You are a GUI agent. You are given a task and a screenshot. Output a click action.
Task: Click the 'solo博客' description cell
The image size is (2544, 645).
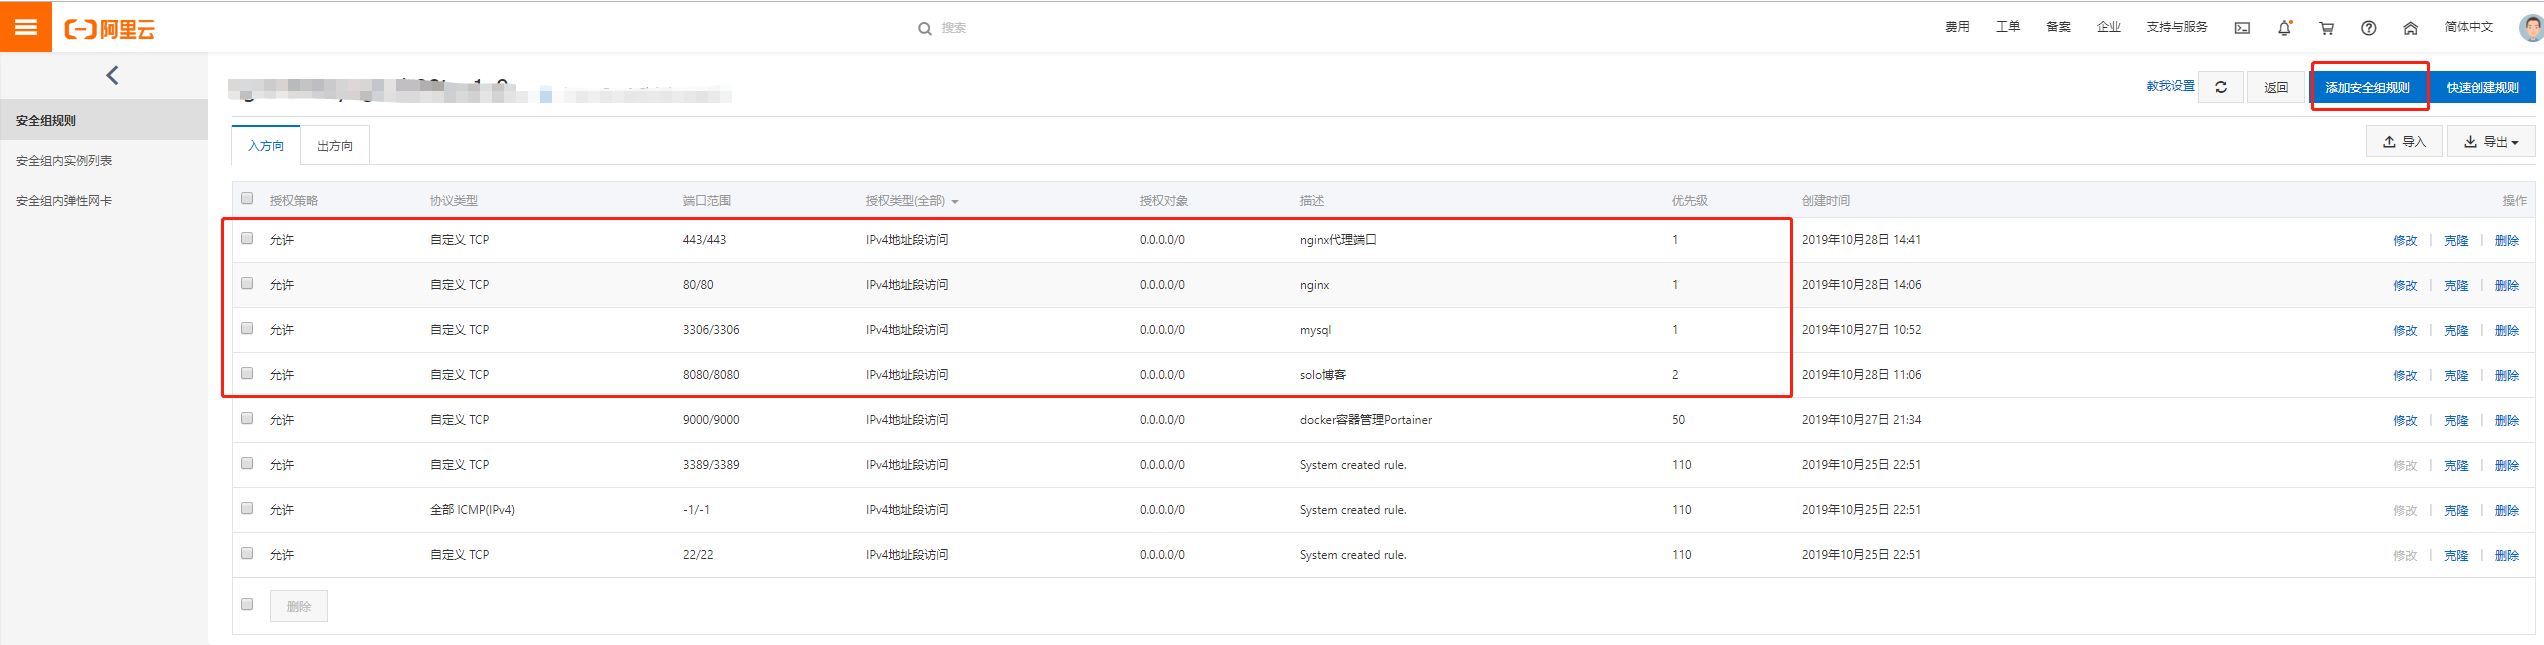(x=1322, y=375)
